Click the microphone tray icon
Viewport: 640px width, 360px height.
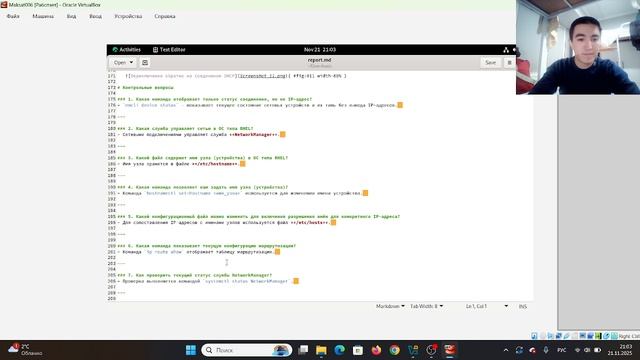point(546,350)
